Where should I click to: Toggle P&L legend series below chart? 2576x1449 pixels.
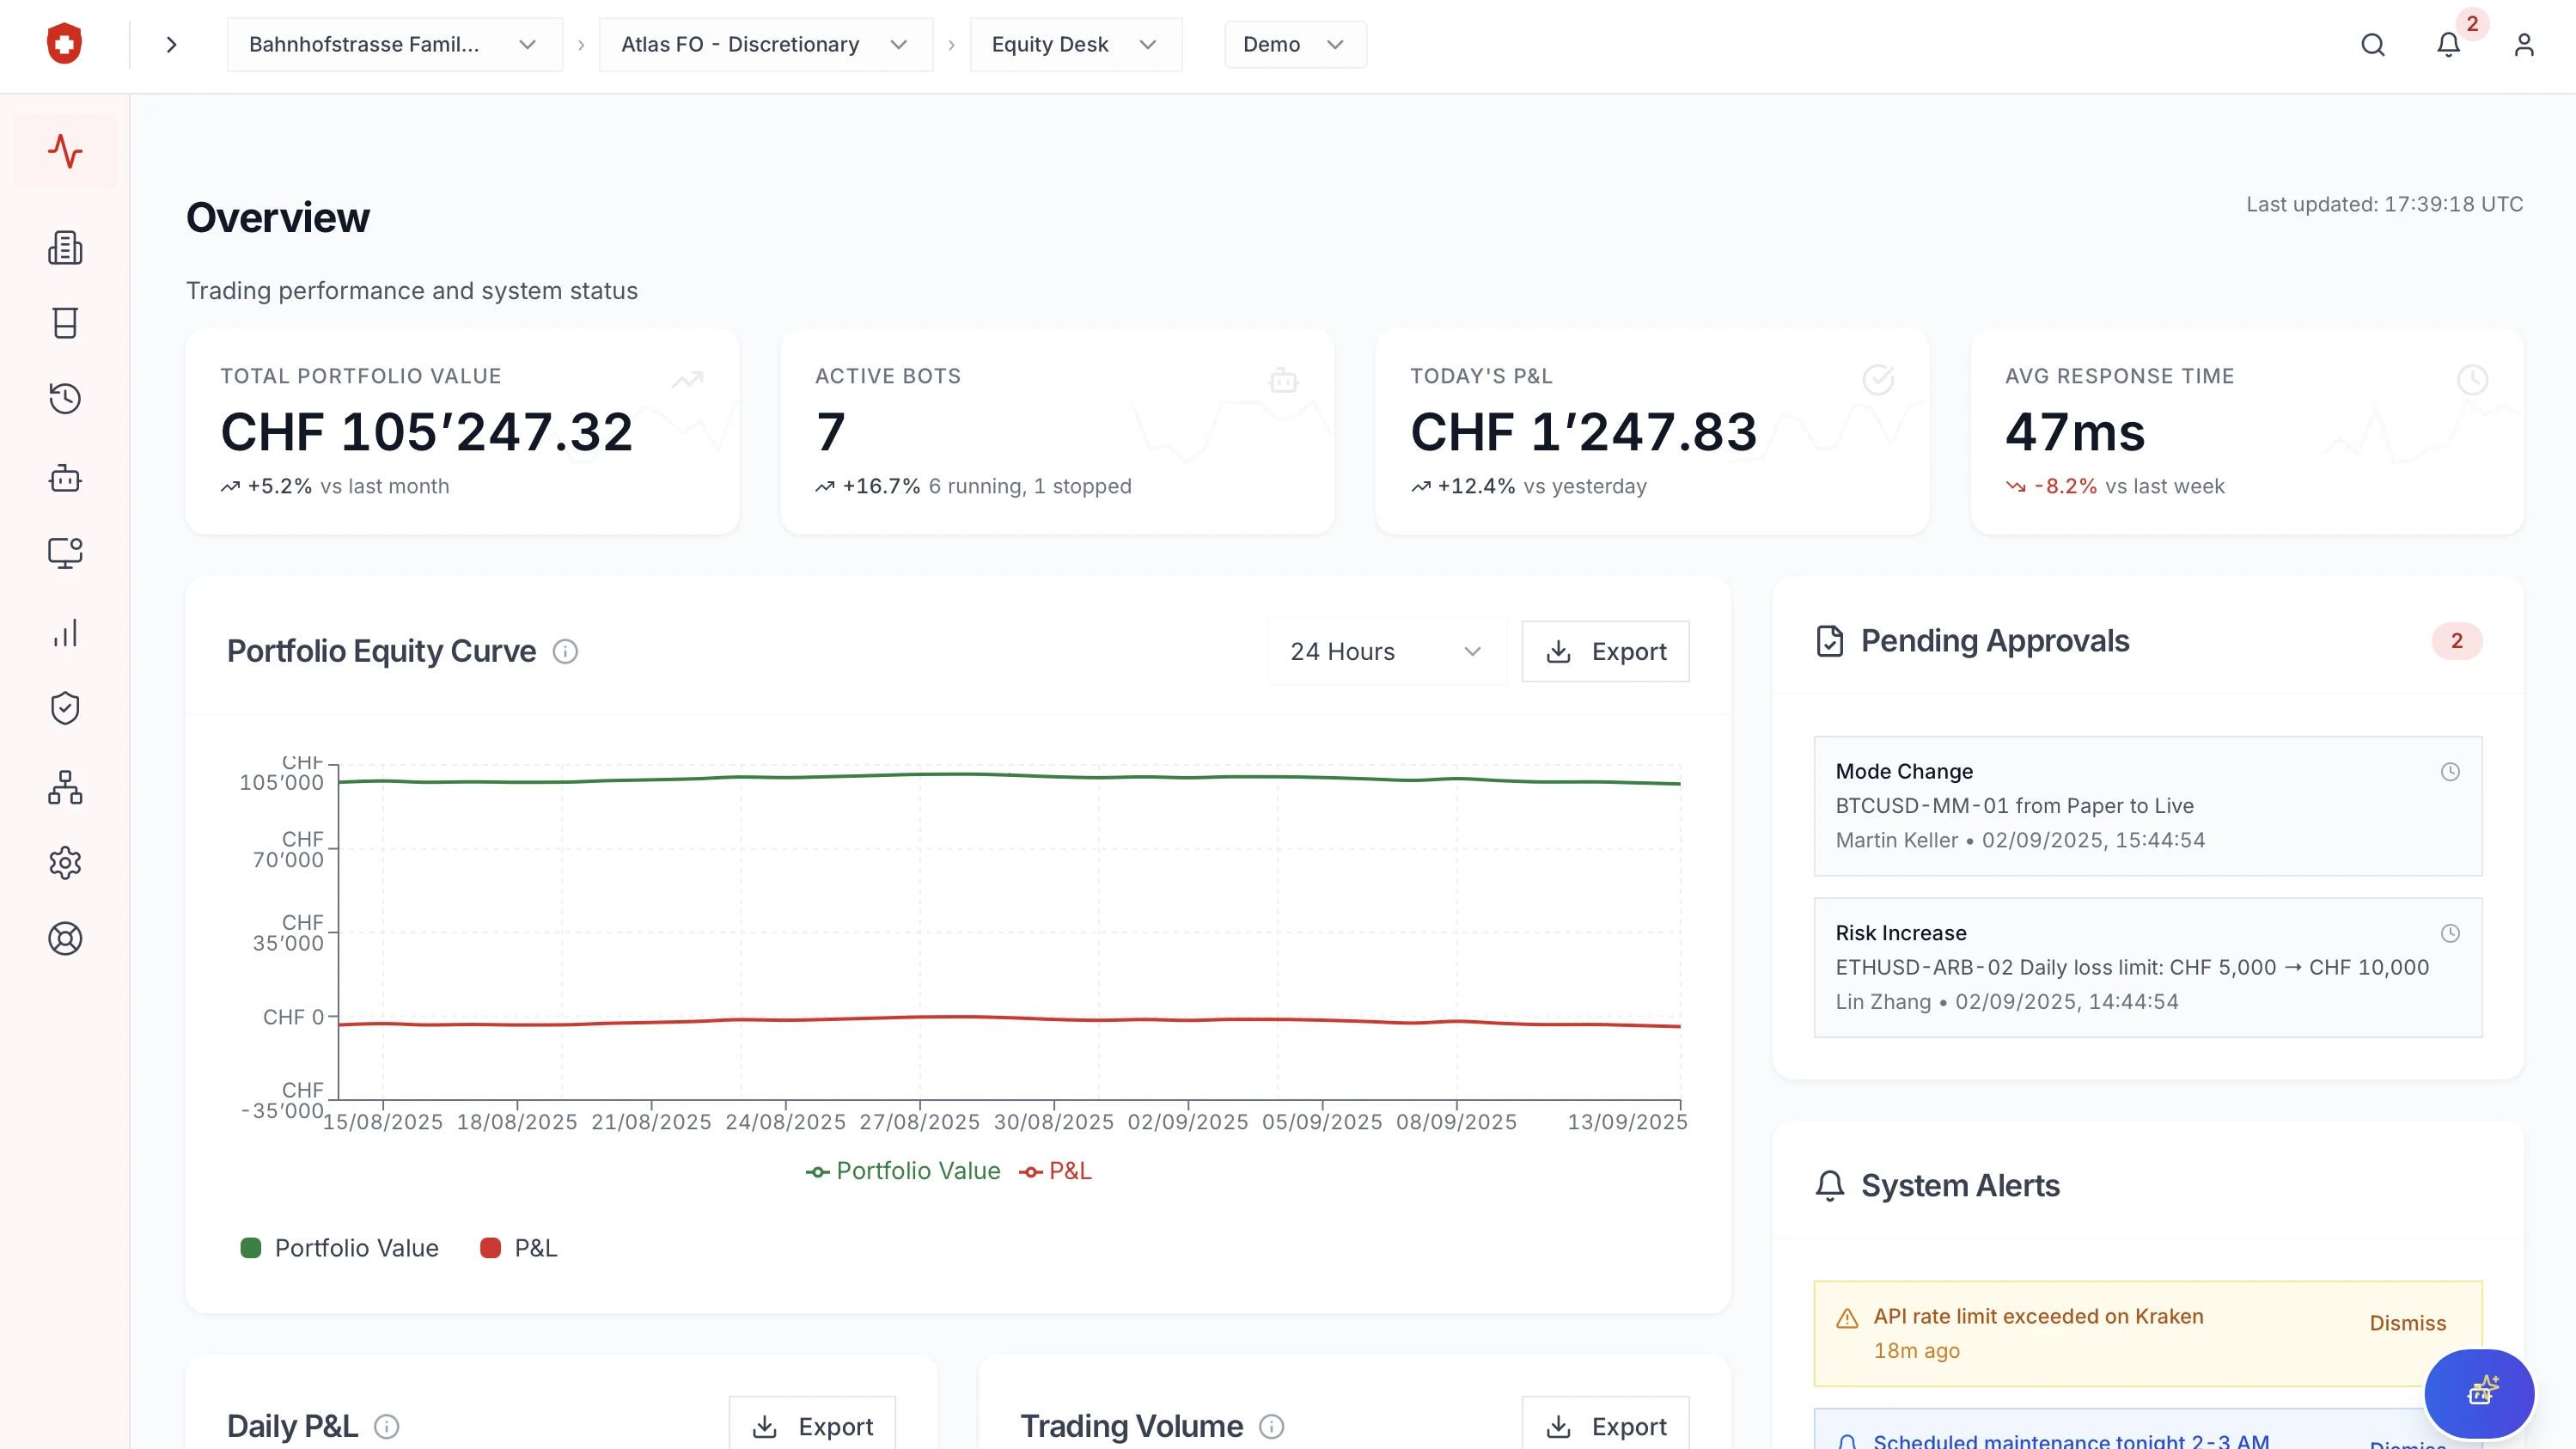(519, 1247)
